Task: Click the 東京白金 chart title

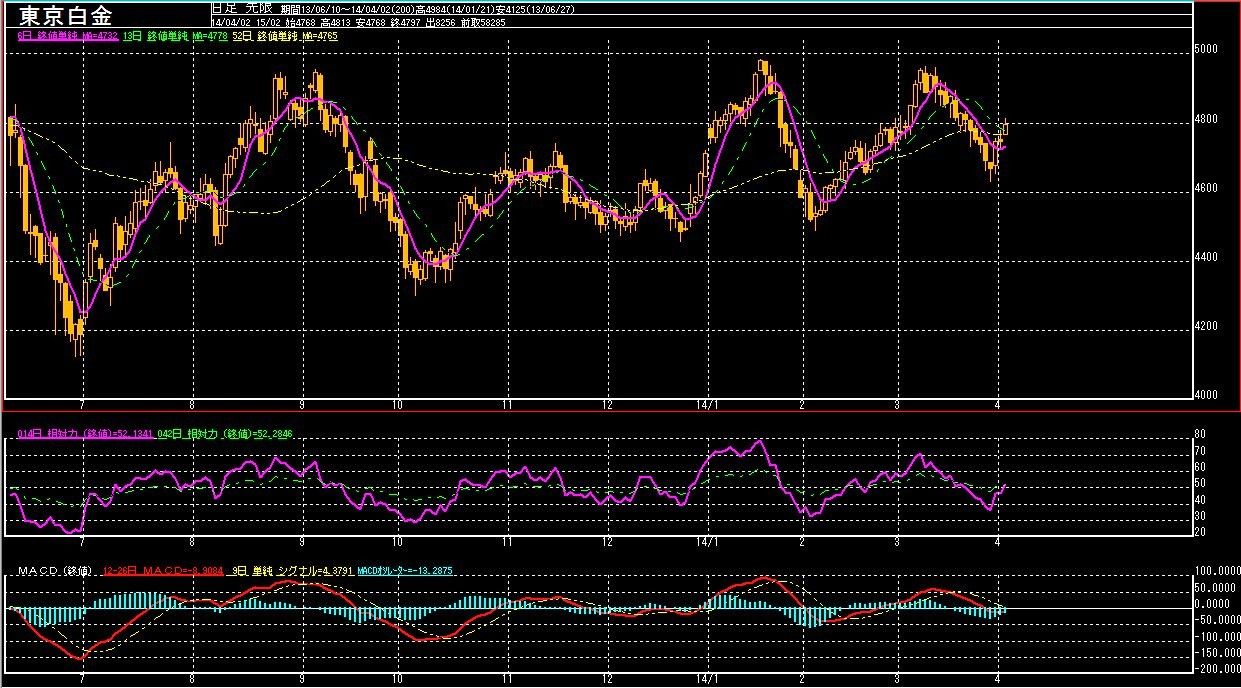Action: (x=65, y=16)
